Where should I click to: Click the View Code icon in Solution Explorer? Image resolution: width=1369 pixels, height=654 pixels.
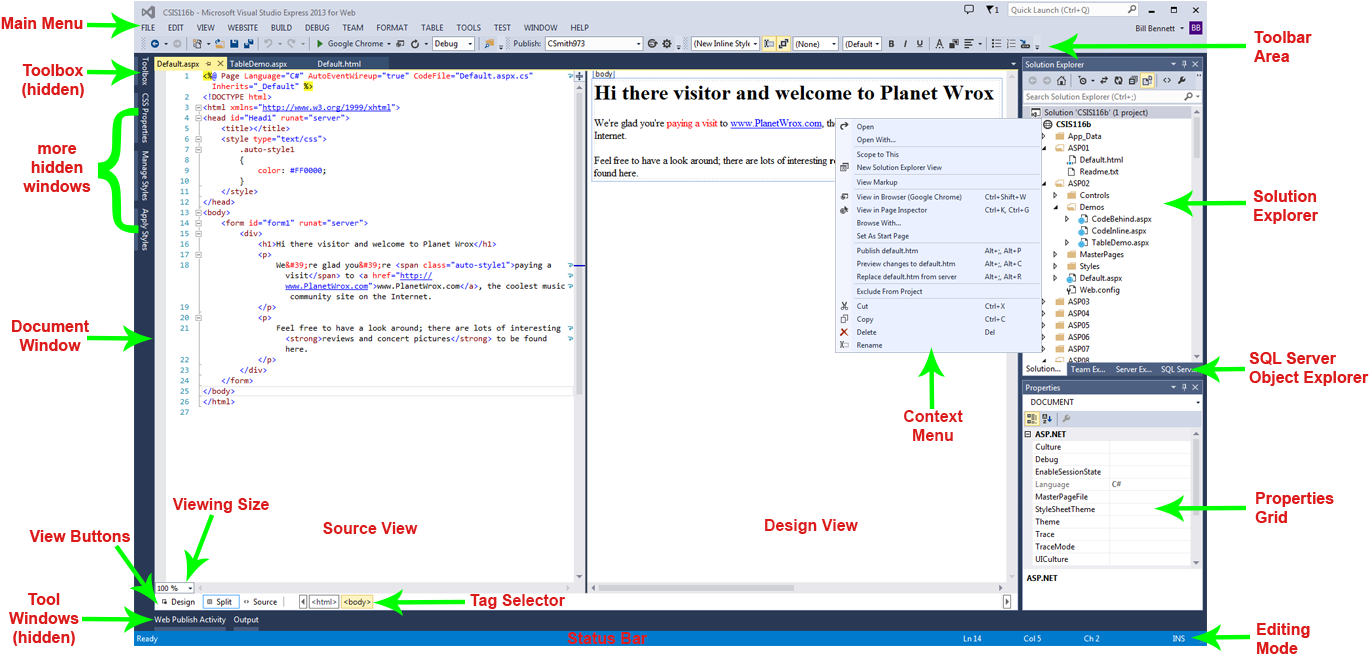click(x=1166, y=80)
